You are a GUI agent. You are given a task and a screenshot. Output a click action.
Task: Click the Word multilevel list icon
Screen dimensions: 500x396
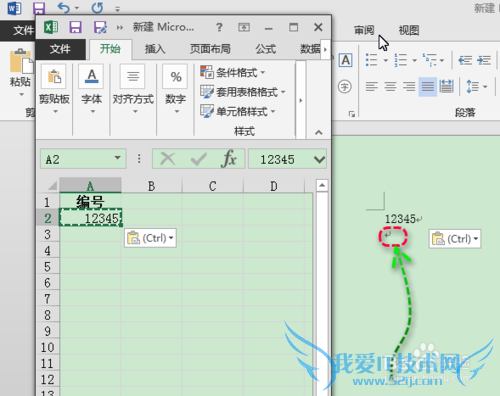[x=429, y=60]
